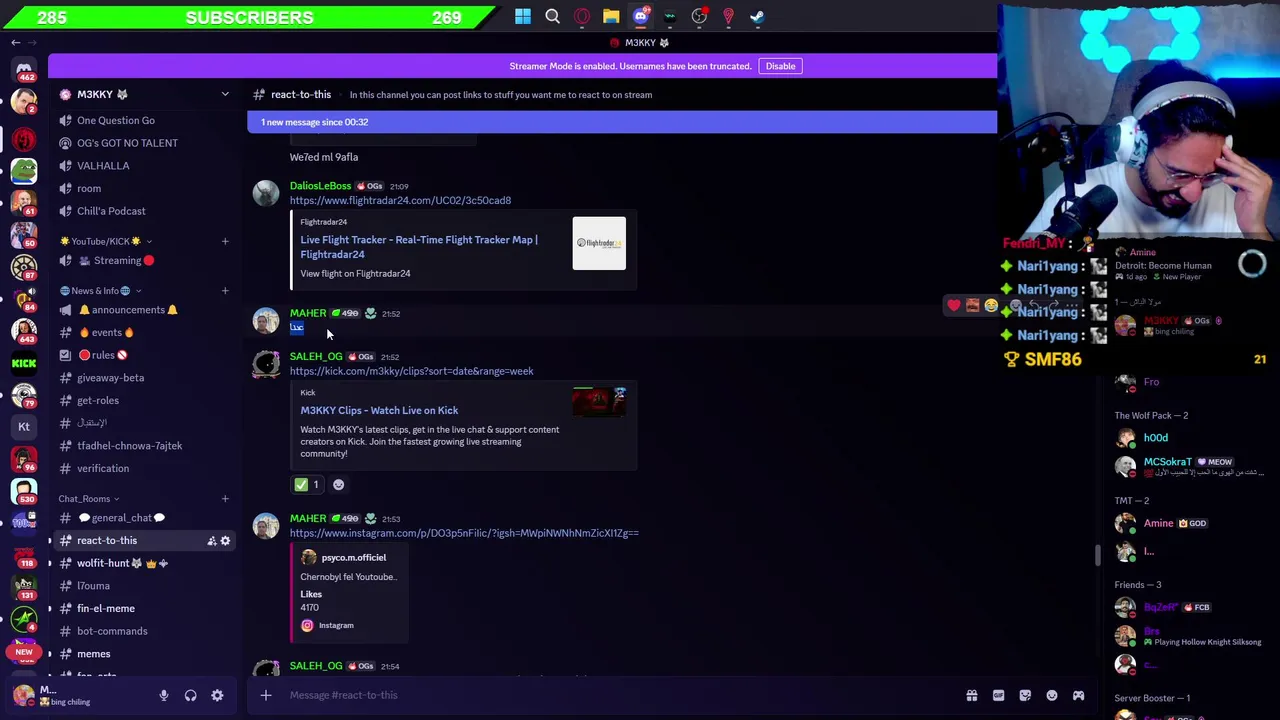Viewport: 1280px width, 720px height.
Task: Open the apps launcher in message bar
Action: click(1078, 695)
